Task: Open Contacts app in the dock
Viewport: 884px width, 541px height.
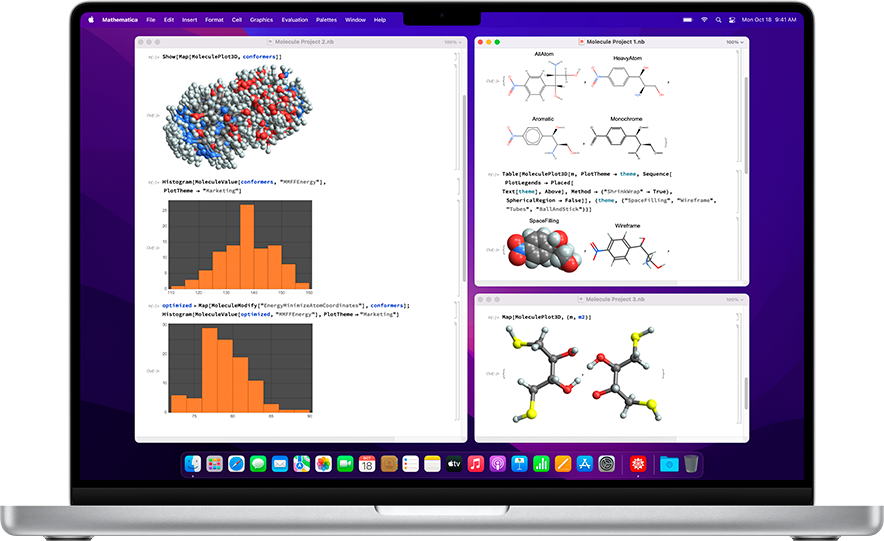Action: (389, 464)
